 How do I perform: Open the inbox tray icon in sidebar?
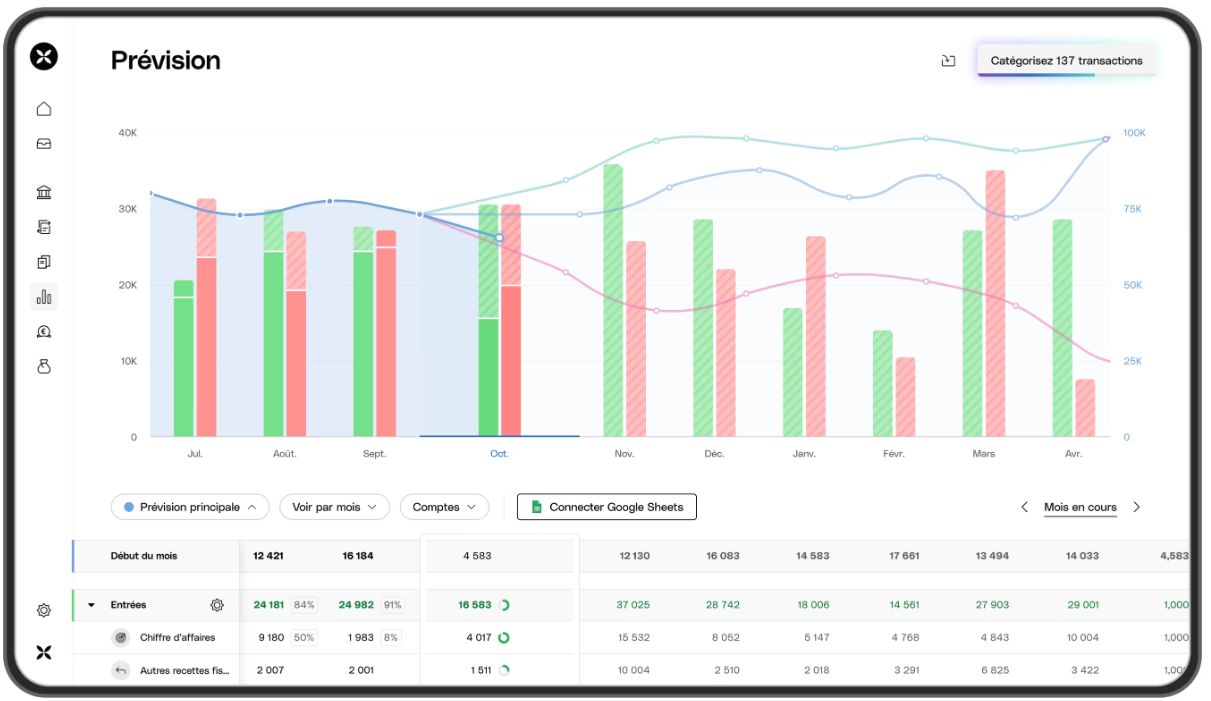click(44, 144)
